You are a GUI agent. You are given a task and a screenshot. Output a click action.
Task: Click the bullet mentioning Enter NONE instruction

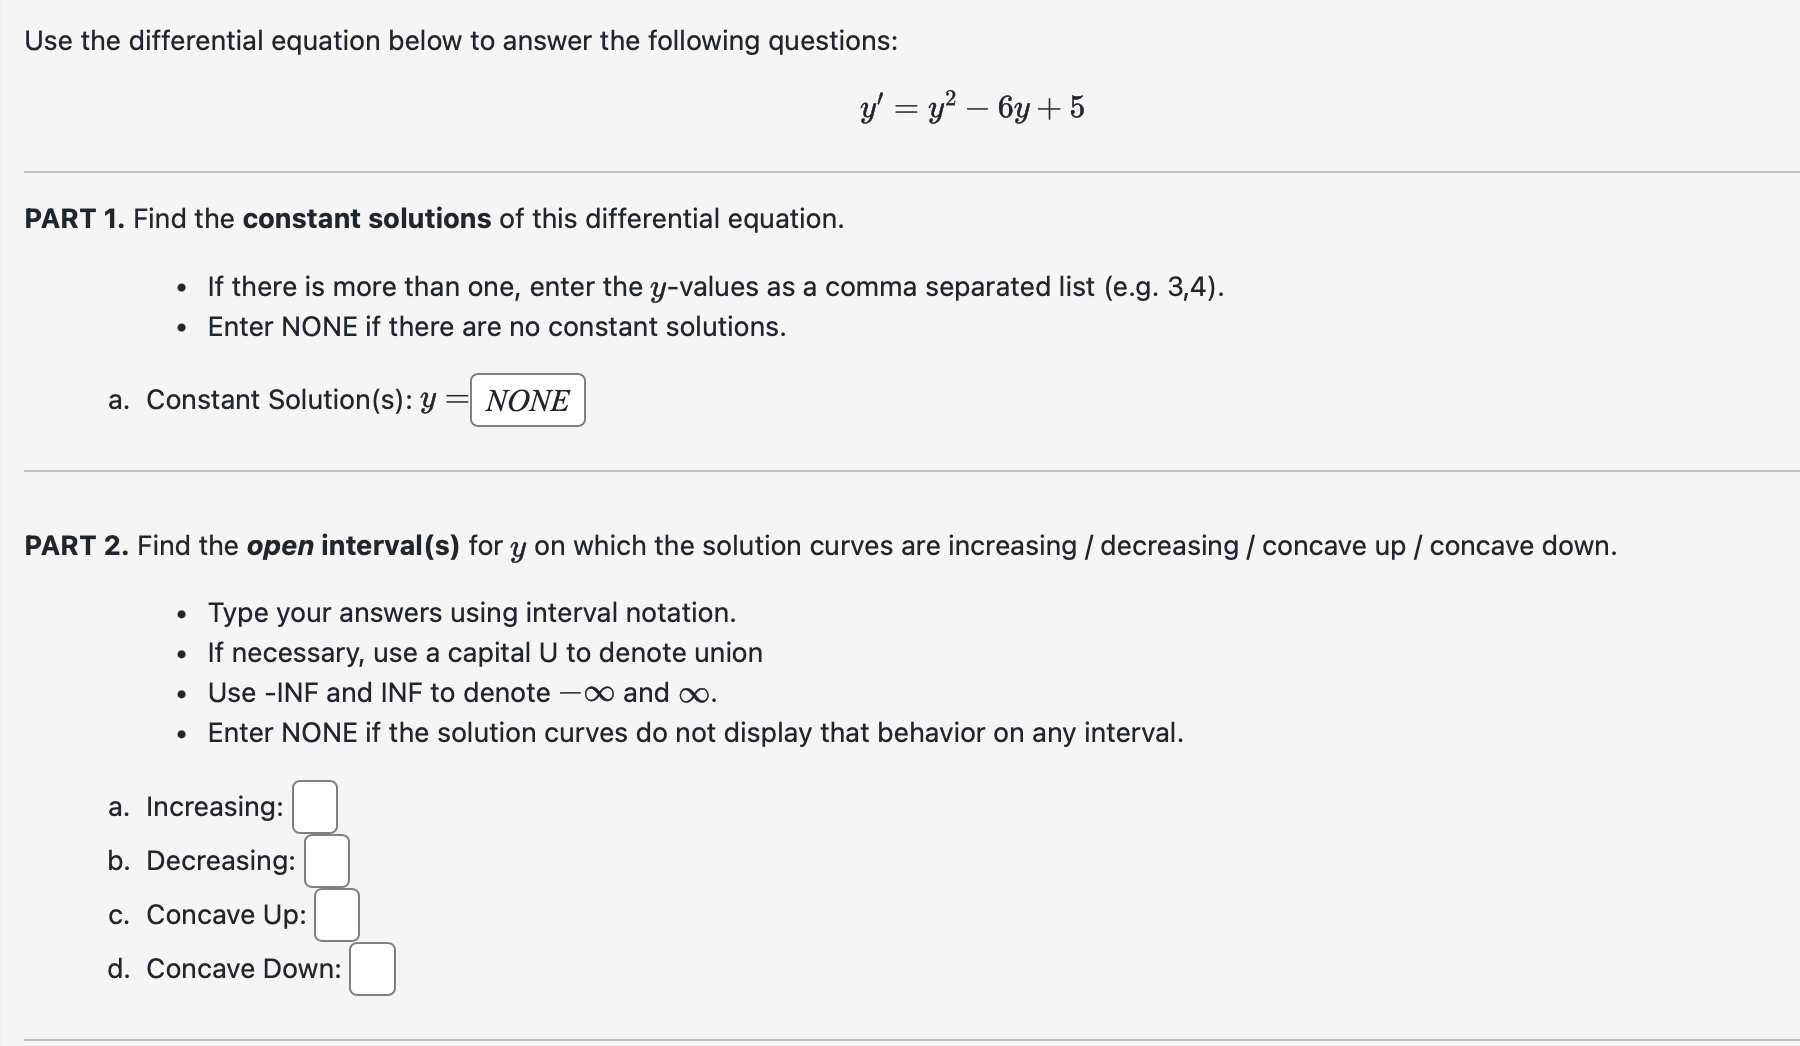[x=497, y=326]
